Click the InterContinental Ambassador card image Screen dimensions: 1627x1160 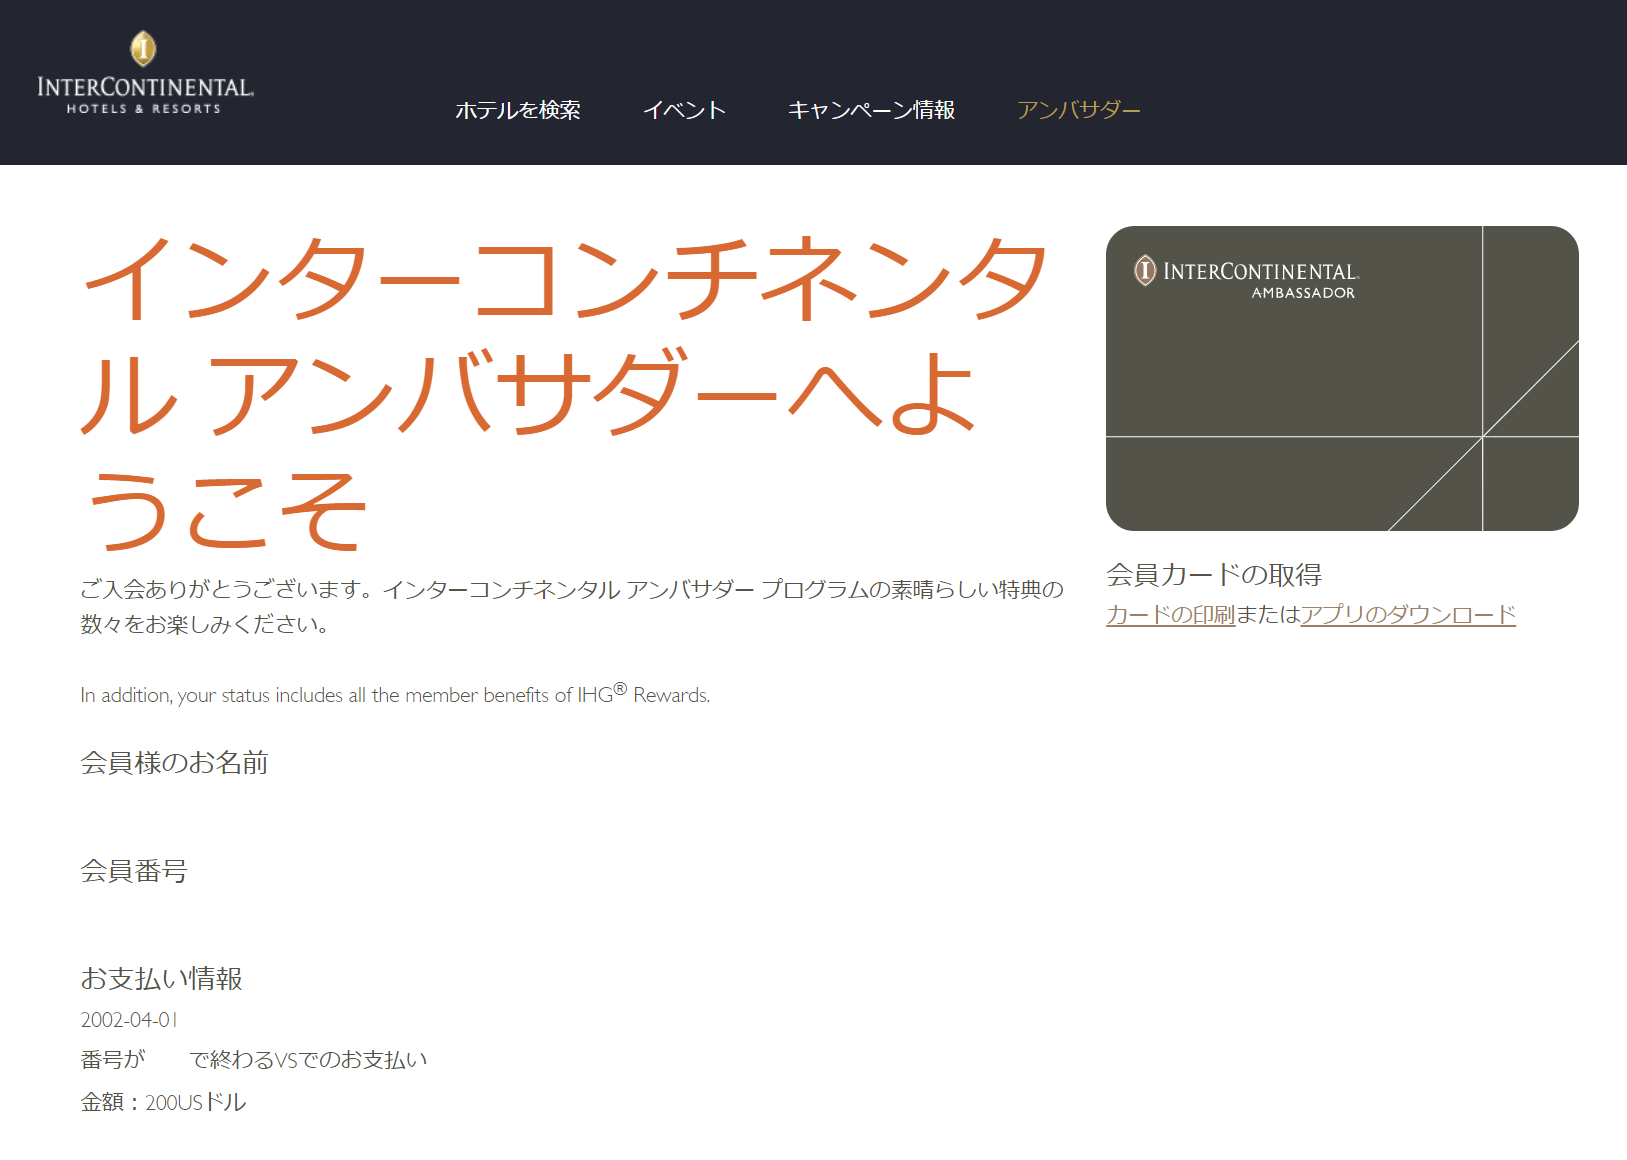pos(1342,378)
